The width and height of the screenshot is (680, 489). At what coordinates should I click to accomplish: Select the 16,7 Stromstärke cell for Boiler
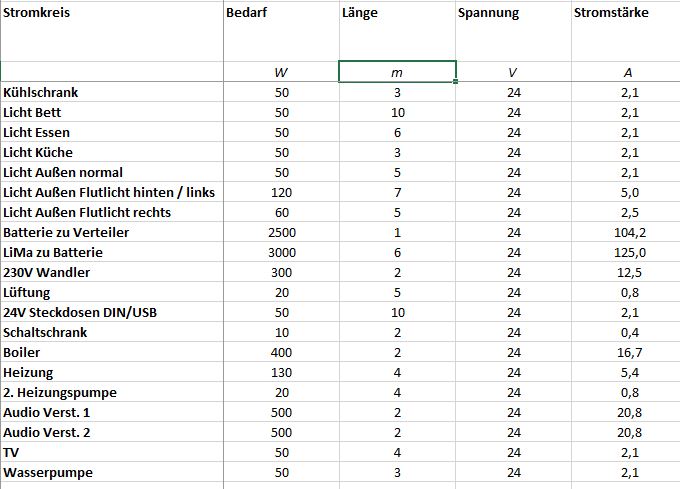tap(627, 352)
